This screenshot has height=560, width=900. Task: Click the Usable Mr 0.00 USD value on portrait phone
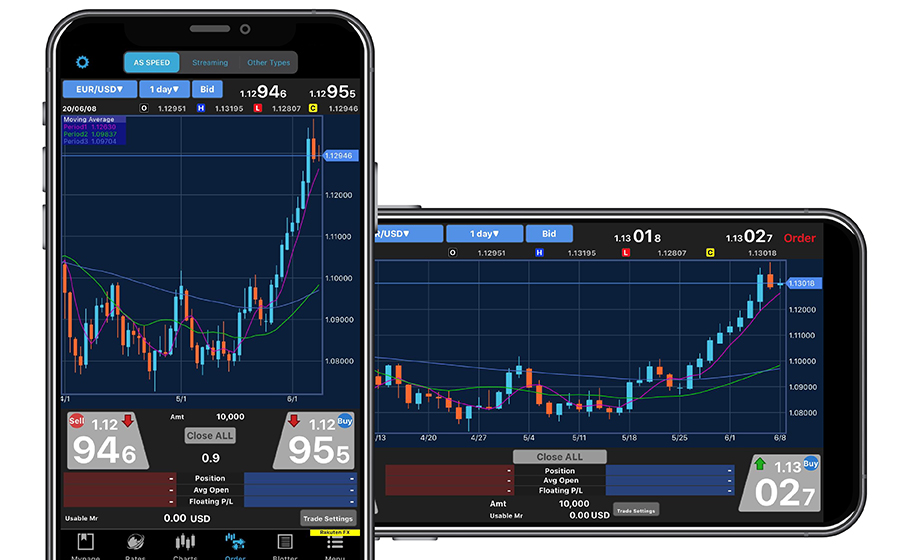(x=187, y=518)
